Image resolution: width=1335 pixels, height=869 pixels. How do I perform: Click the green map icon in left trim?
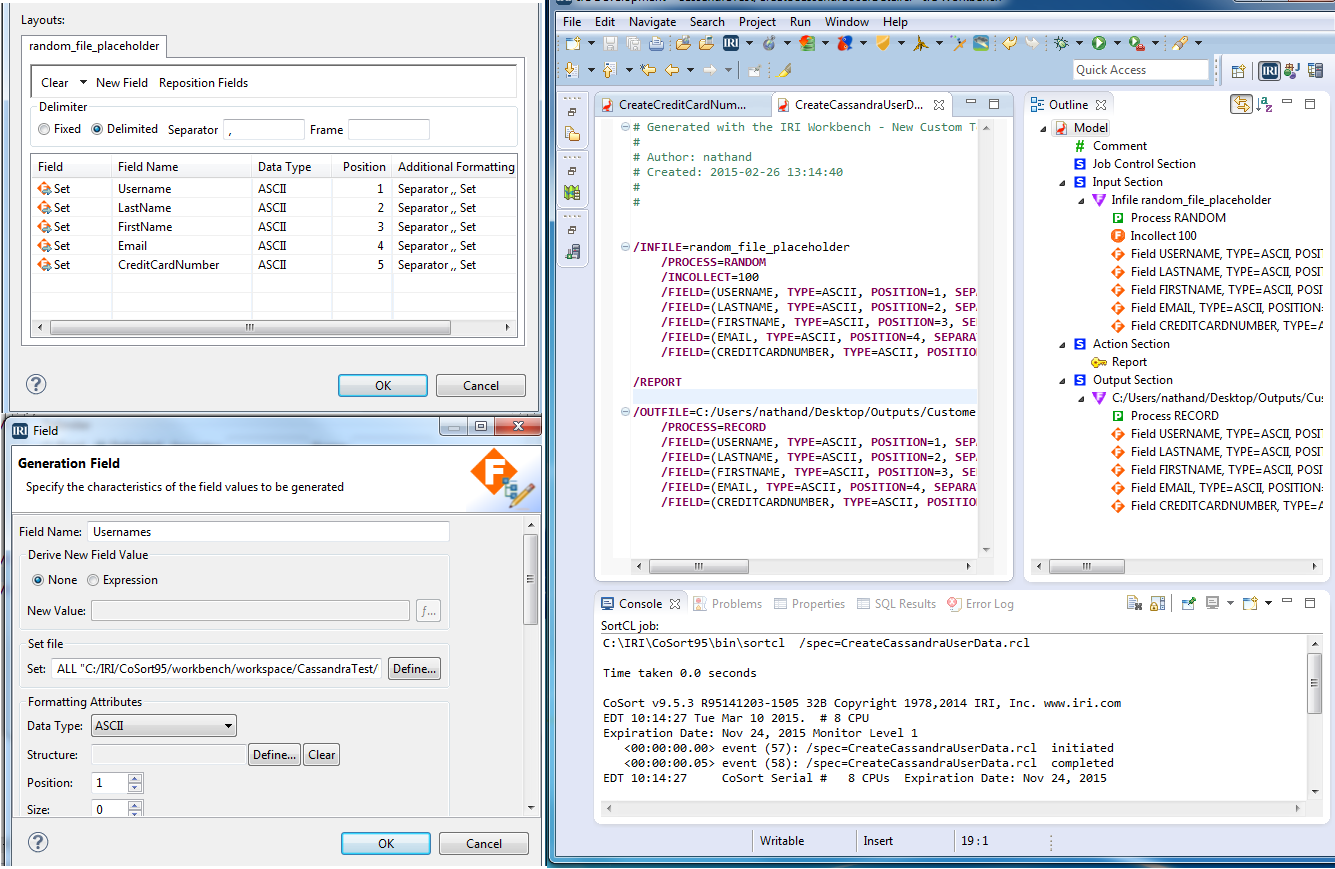572,192
